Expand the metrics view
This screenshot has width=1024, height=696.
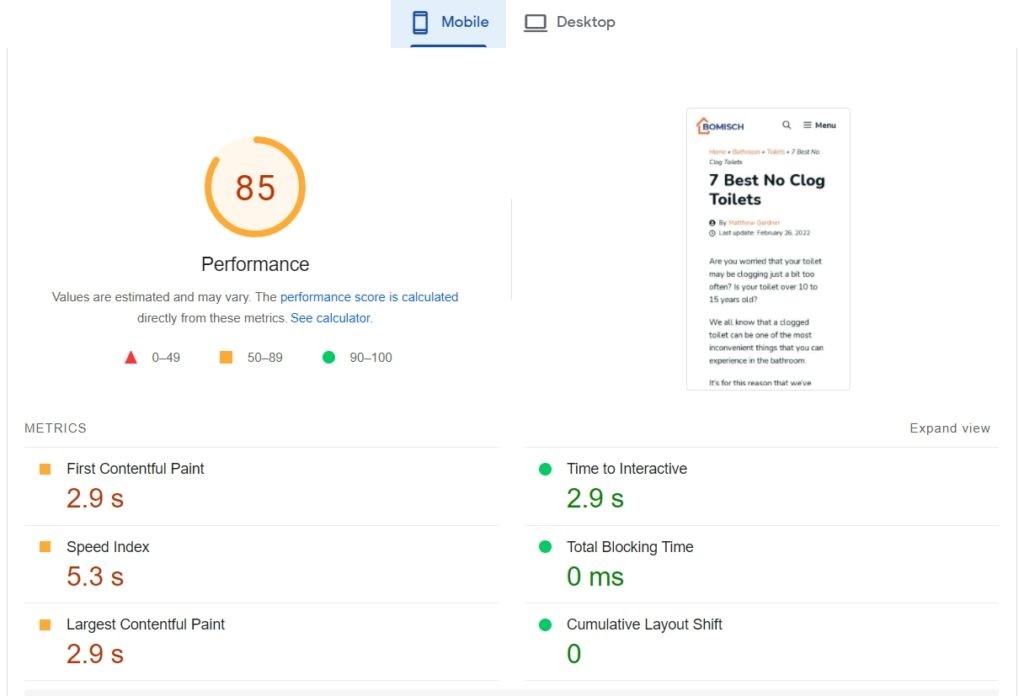pyautogui.click(x=949, y=428)
